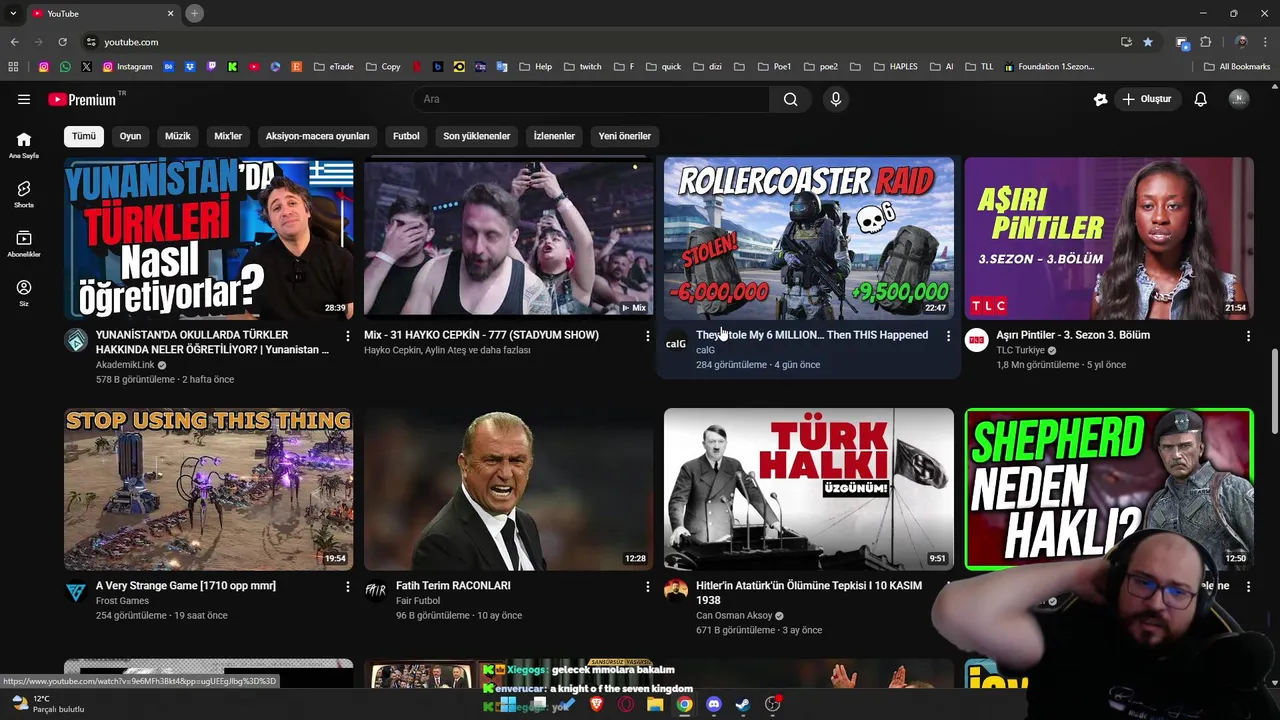Select the Oyun filter chip

(x=131, y=136)
